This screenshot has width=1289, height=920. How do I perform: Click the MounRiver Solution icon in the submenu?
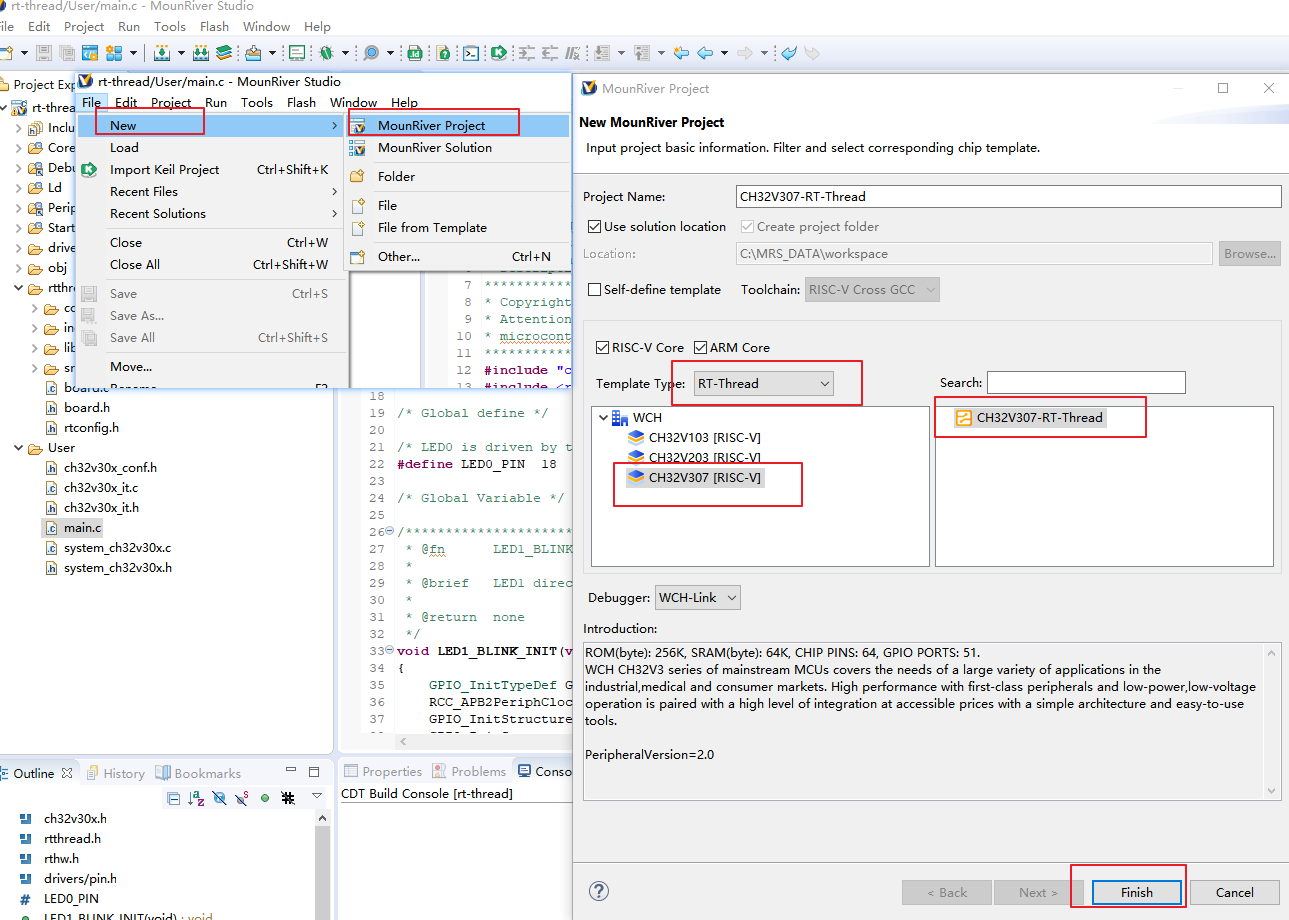(x=357, y=148)
